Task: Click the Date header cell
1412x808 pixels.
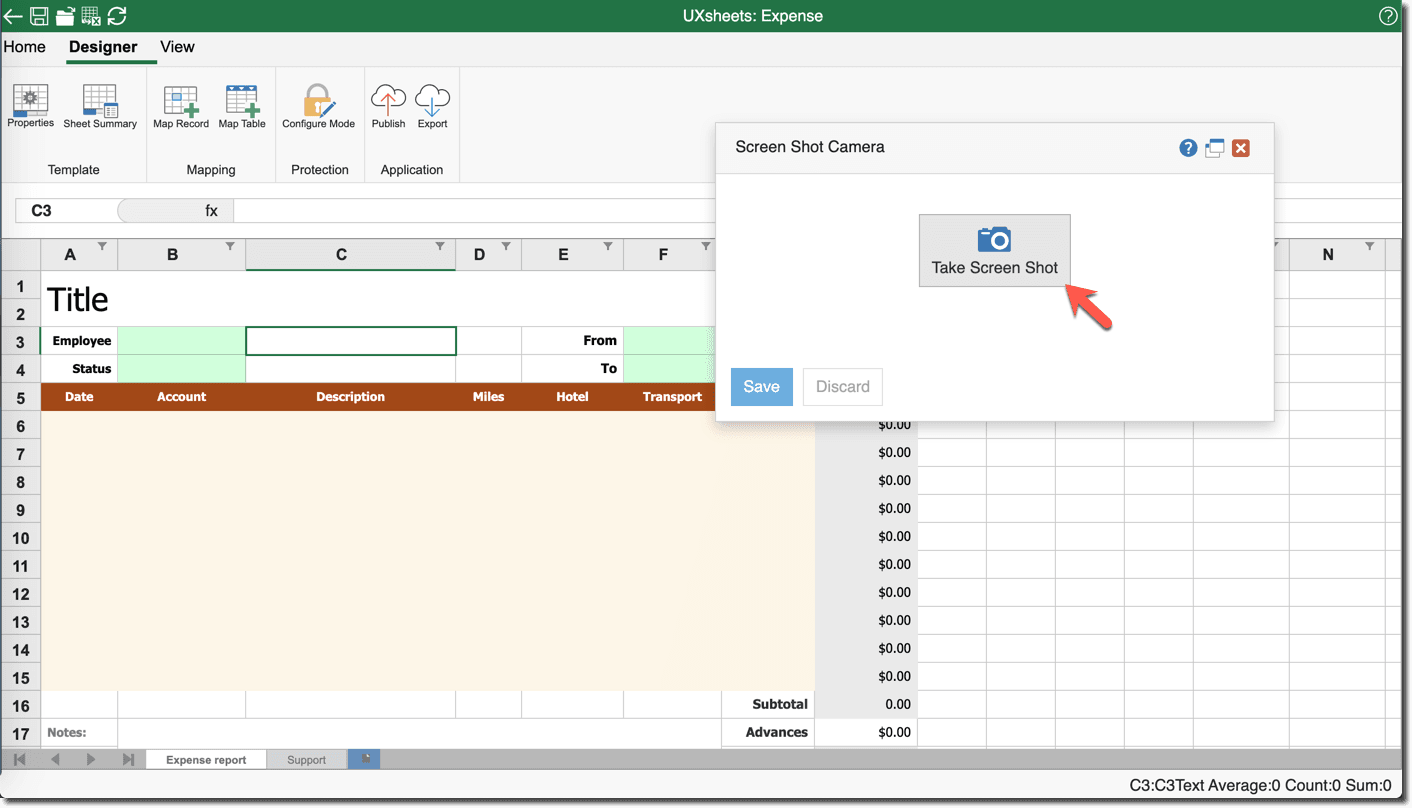Action: tap(79, 397)
